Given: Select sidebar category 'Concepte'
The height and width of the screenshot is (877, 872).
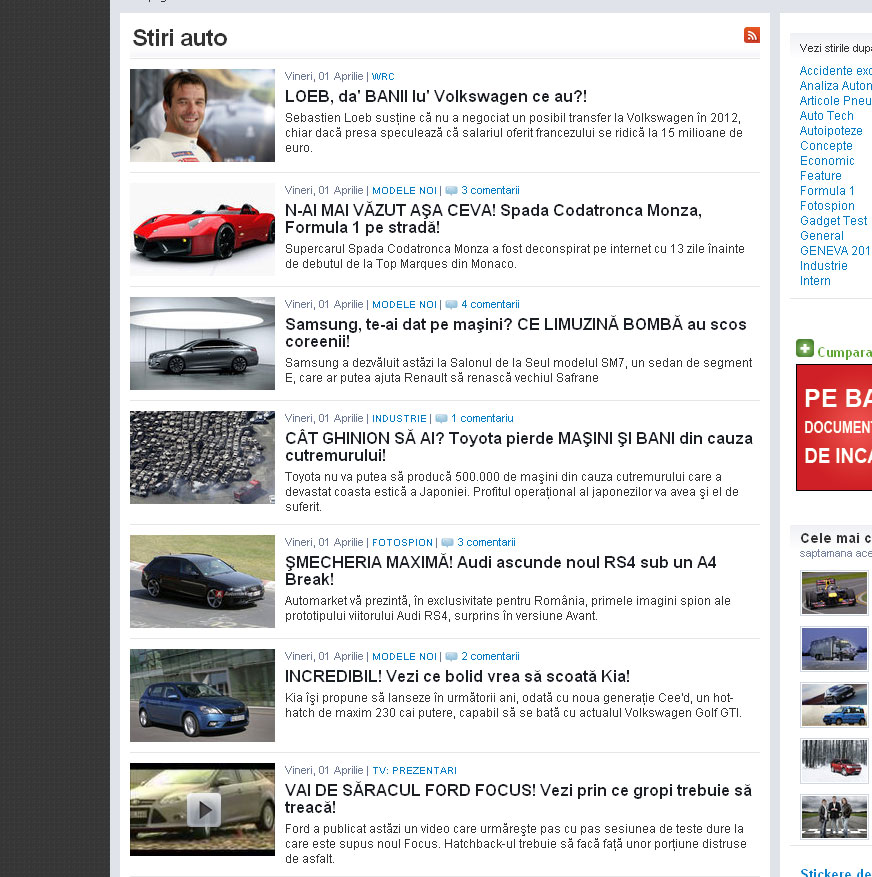Looking at the screenshot, I should 826,146.
